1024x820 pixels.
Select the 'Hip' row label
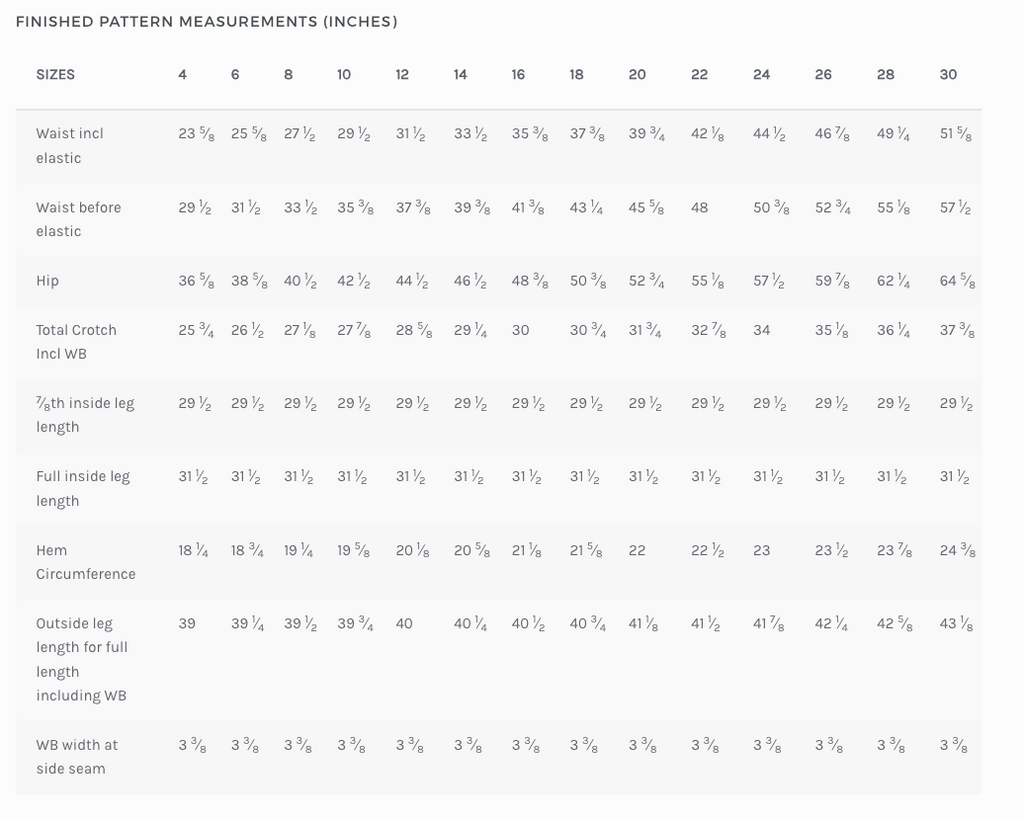(47, 281)
